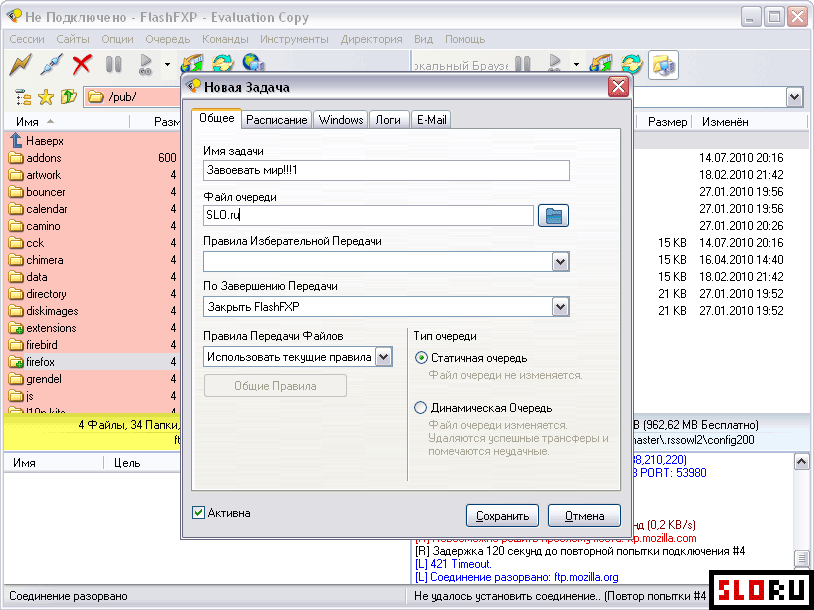
Task: Click the chimera folder icon
Action: pyautogui.click(x=16, y=260)
